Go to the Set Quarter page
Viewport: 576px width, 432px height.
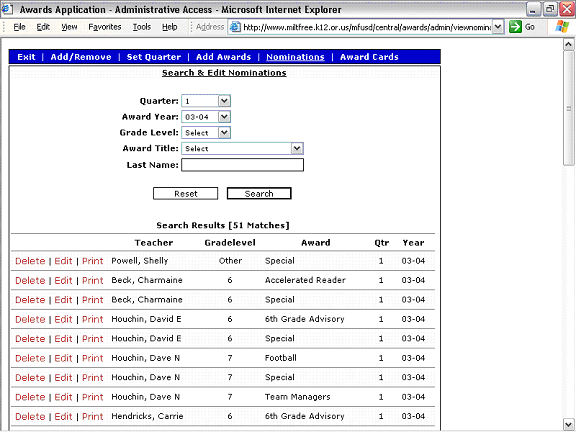point(154,57)
